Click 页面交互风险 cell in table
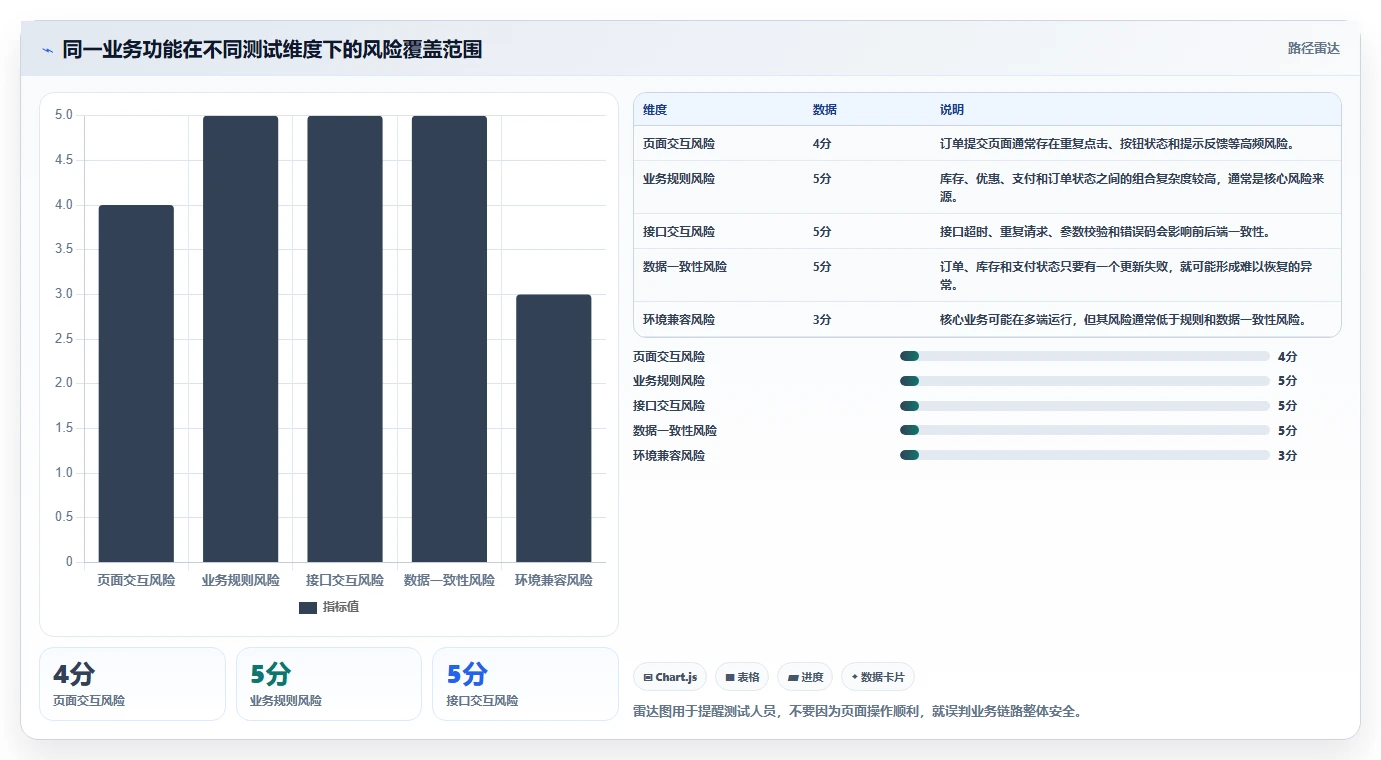 (x=679, y=144)
